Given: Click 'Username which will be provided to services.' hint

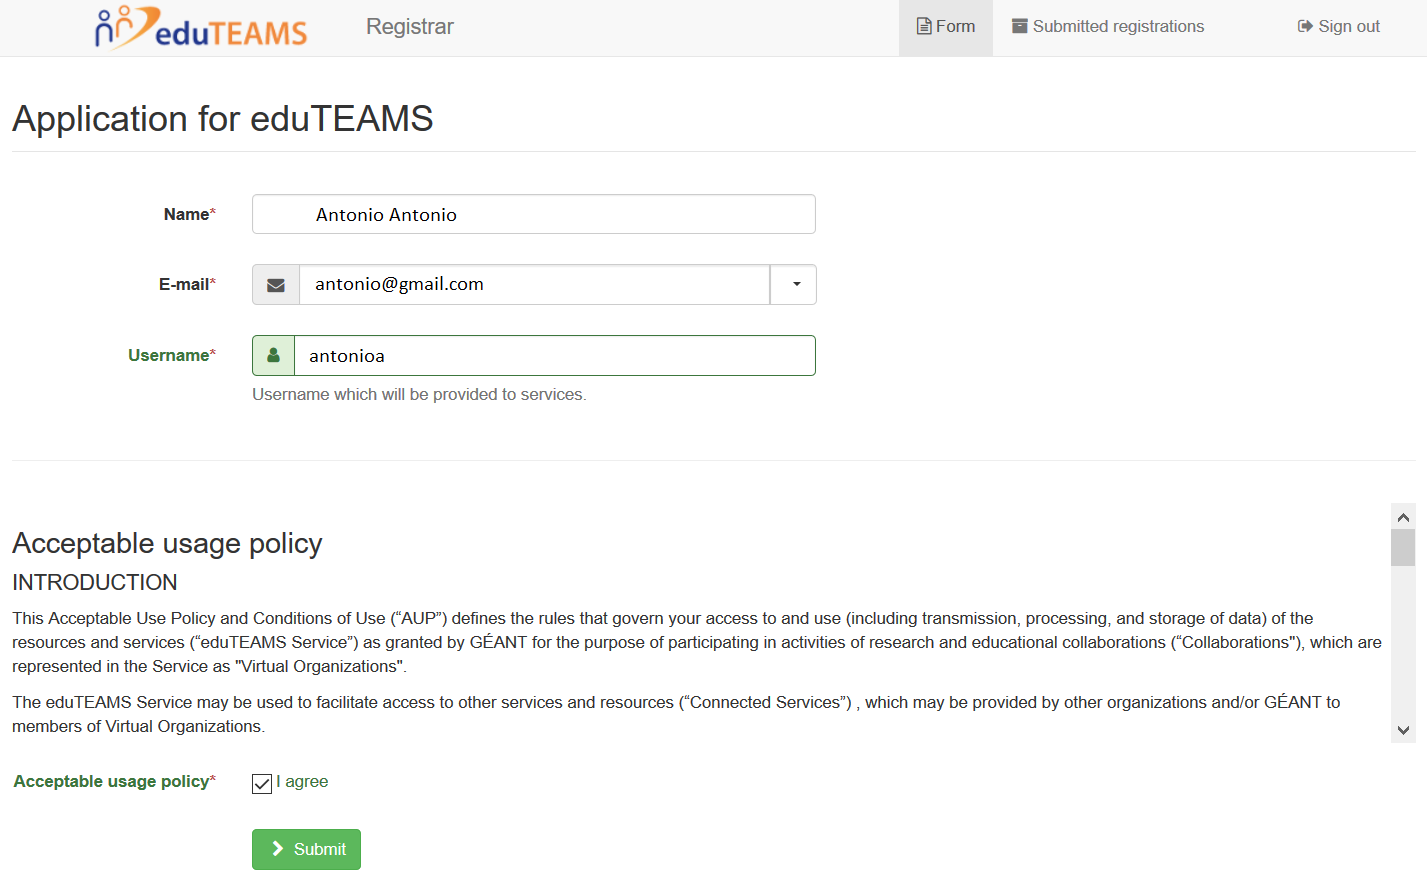Looking at the screenshot, I should pyautogui.click(x=419, y=395).
